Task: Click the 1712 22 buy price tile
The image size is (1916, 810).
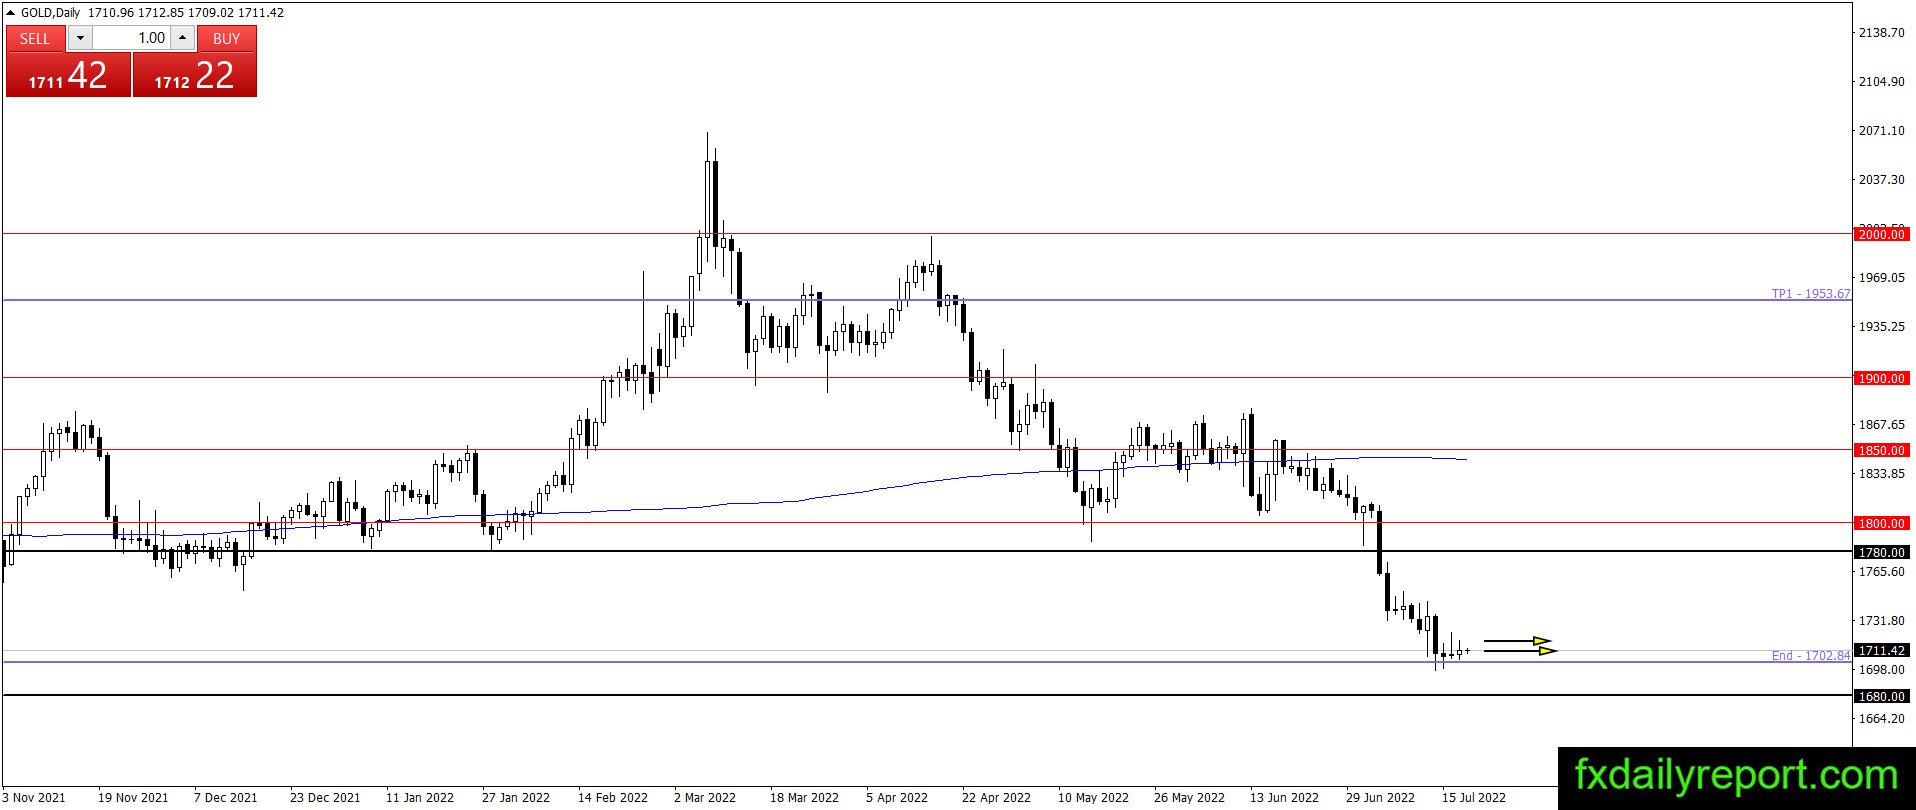Action: click(x=195, y=75)
